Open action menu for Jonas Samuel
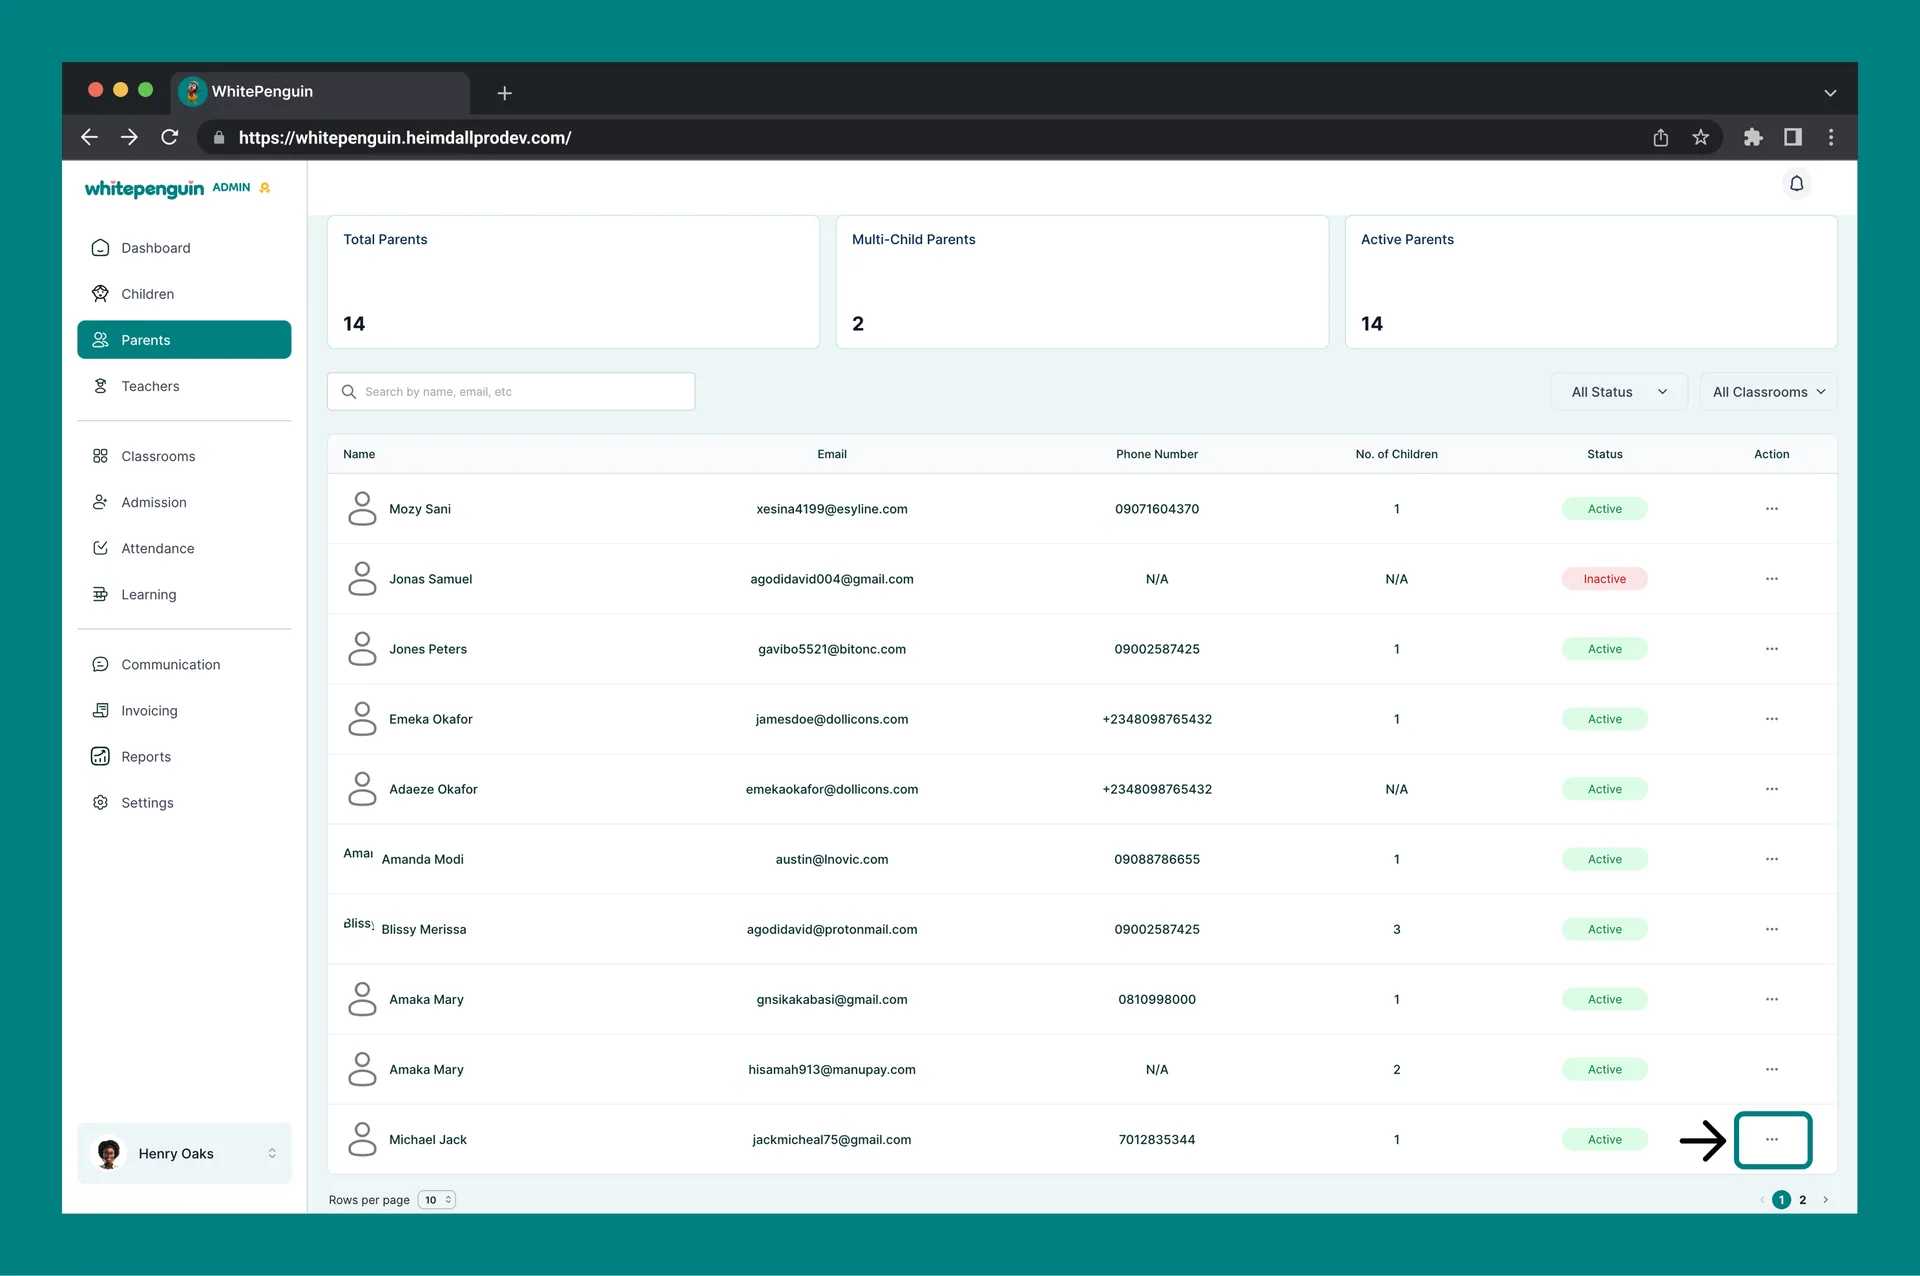Image resolution: width=1920 pixels, height=1276 pixels. (x=1771, y=579)
